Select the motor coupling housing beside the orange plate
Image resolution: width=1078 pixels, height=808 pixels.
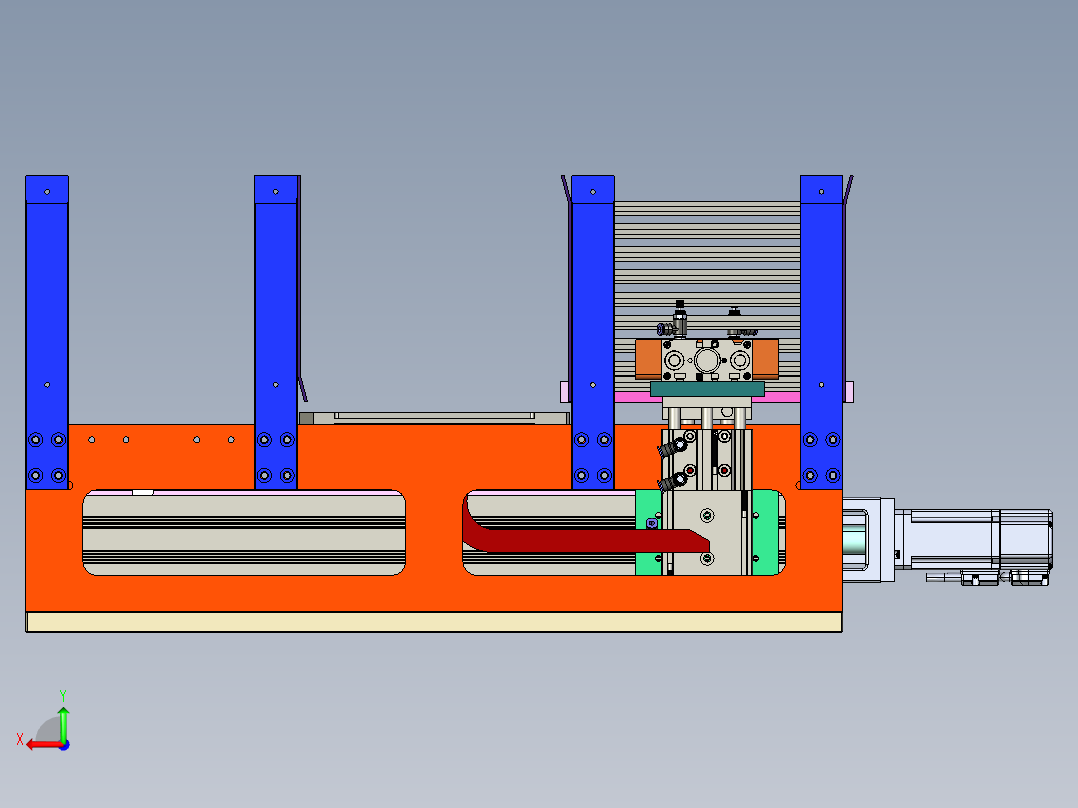(868, 540)
